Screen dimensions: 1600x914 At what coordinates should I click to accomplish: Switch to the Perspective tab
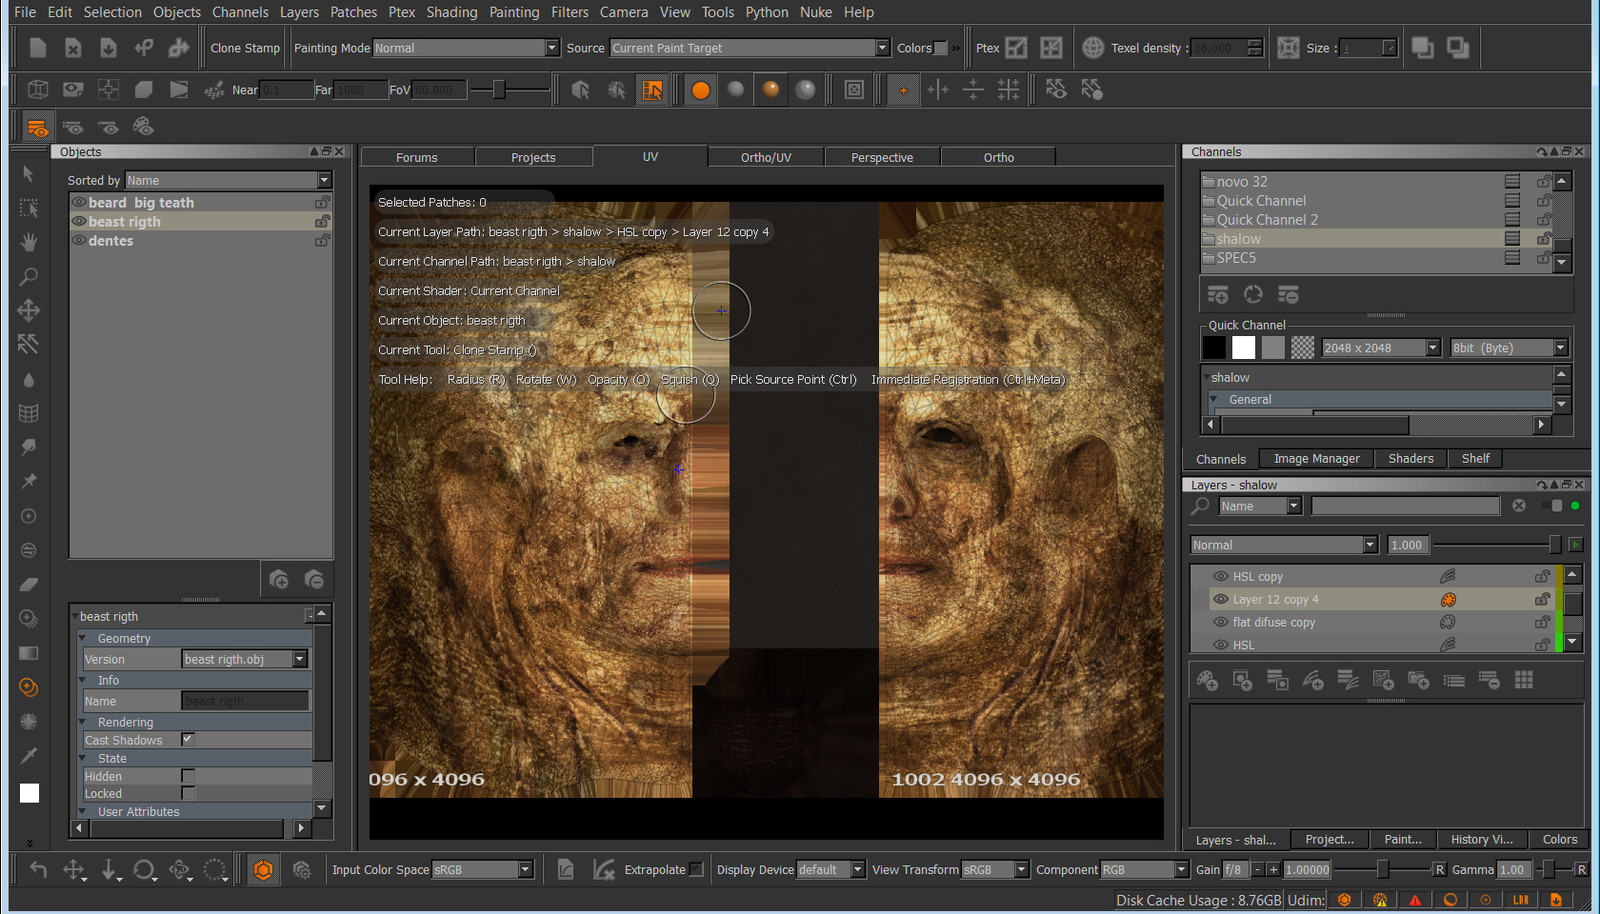[x=881, y=157]
